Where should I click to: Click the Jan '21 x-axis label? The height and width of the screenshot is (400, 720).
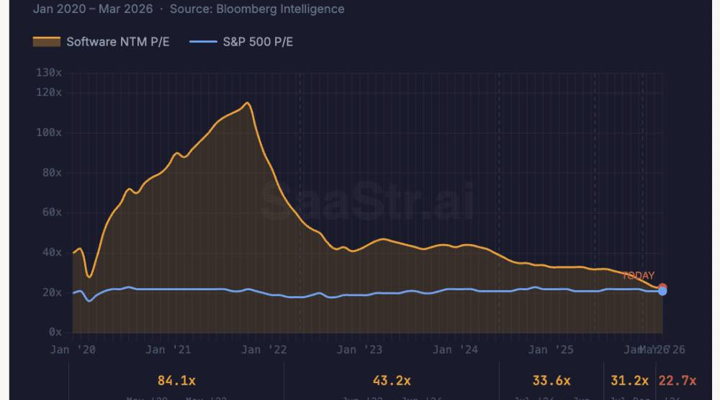coord(168,350)
